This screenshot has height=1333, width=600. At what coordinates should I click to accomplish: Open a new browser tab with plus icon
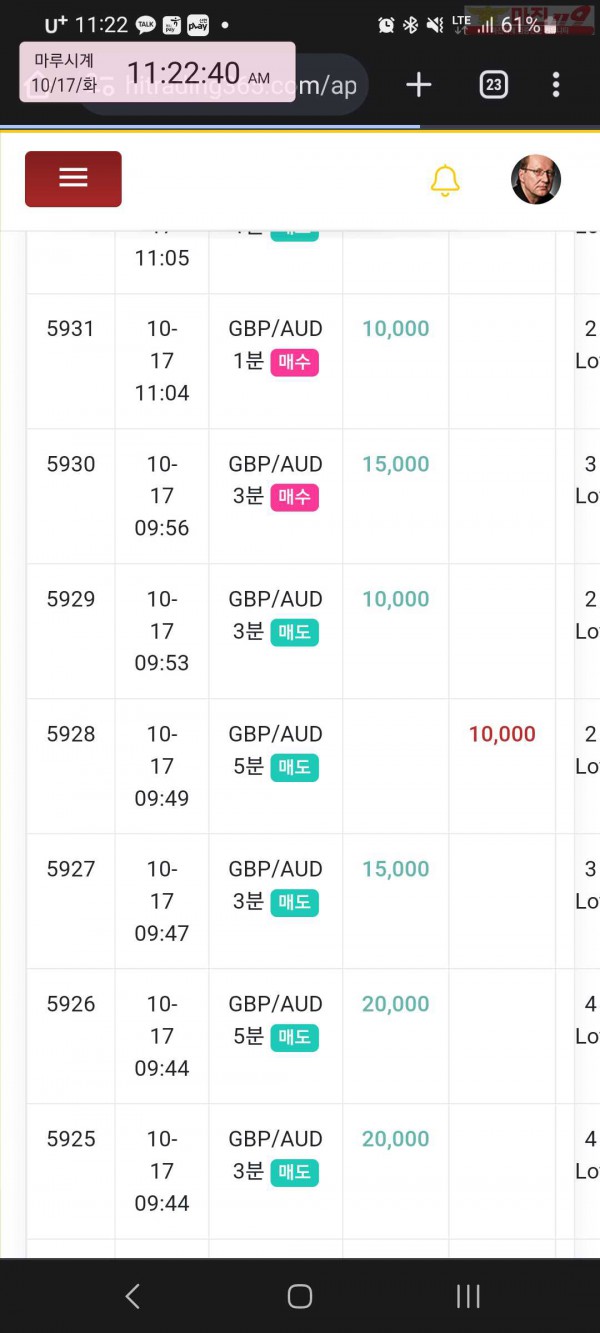tap(419, 85)
